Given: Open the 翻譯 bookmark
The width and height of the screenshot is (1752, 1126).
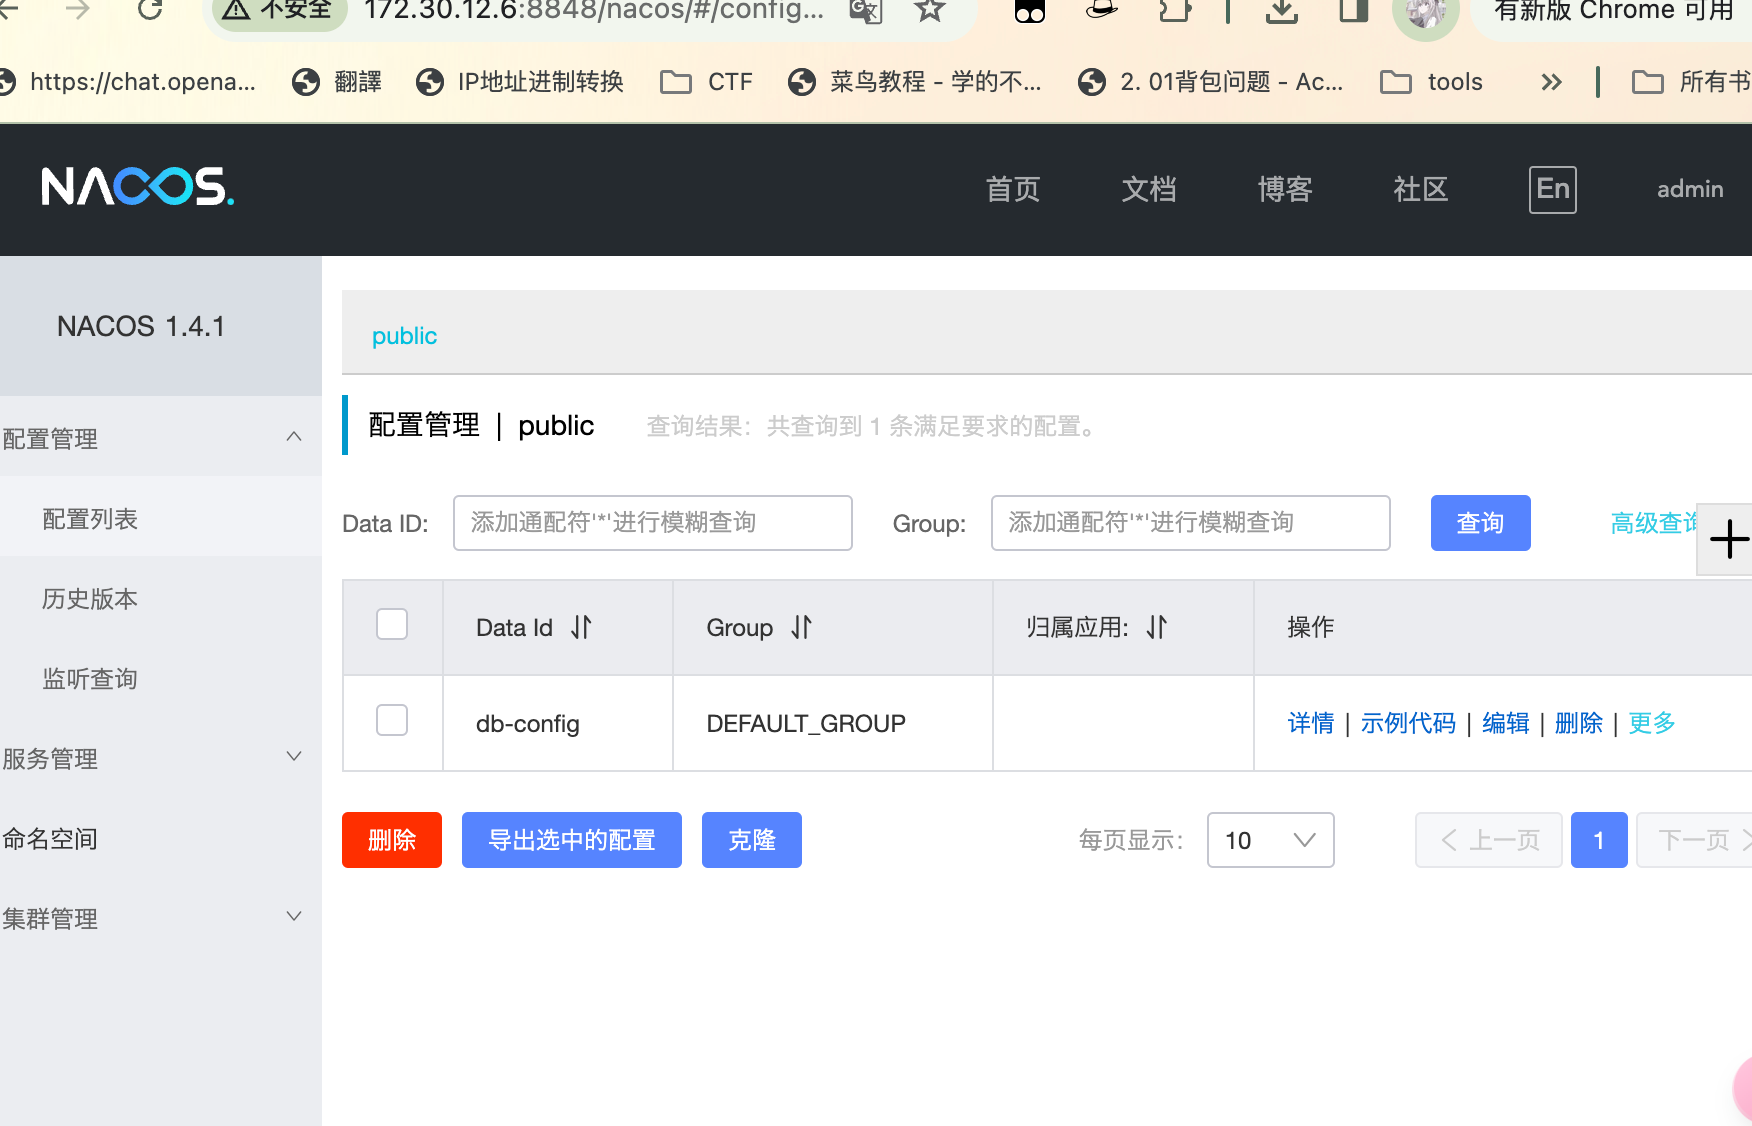Looking at the screenshot, I should point(337,82).
